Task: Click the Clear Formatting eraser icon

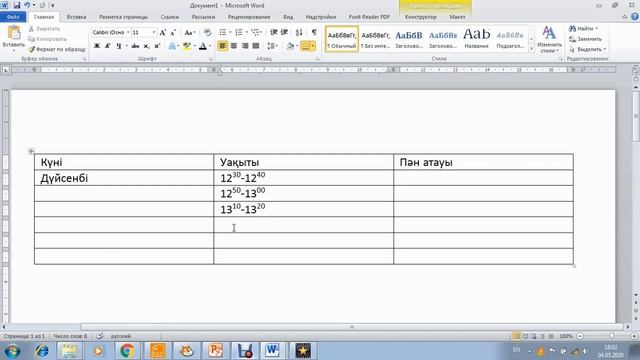Action: tap(207, 33)
